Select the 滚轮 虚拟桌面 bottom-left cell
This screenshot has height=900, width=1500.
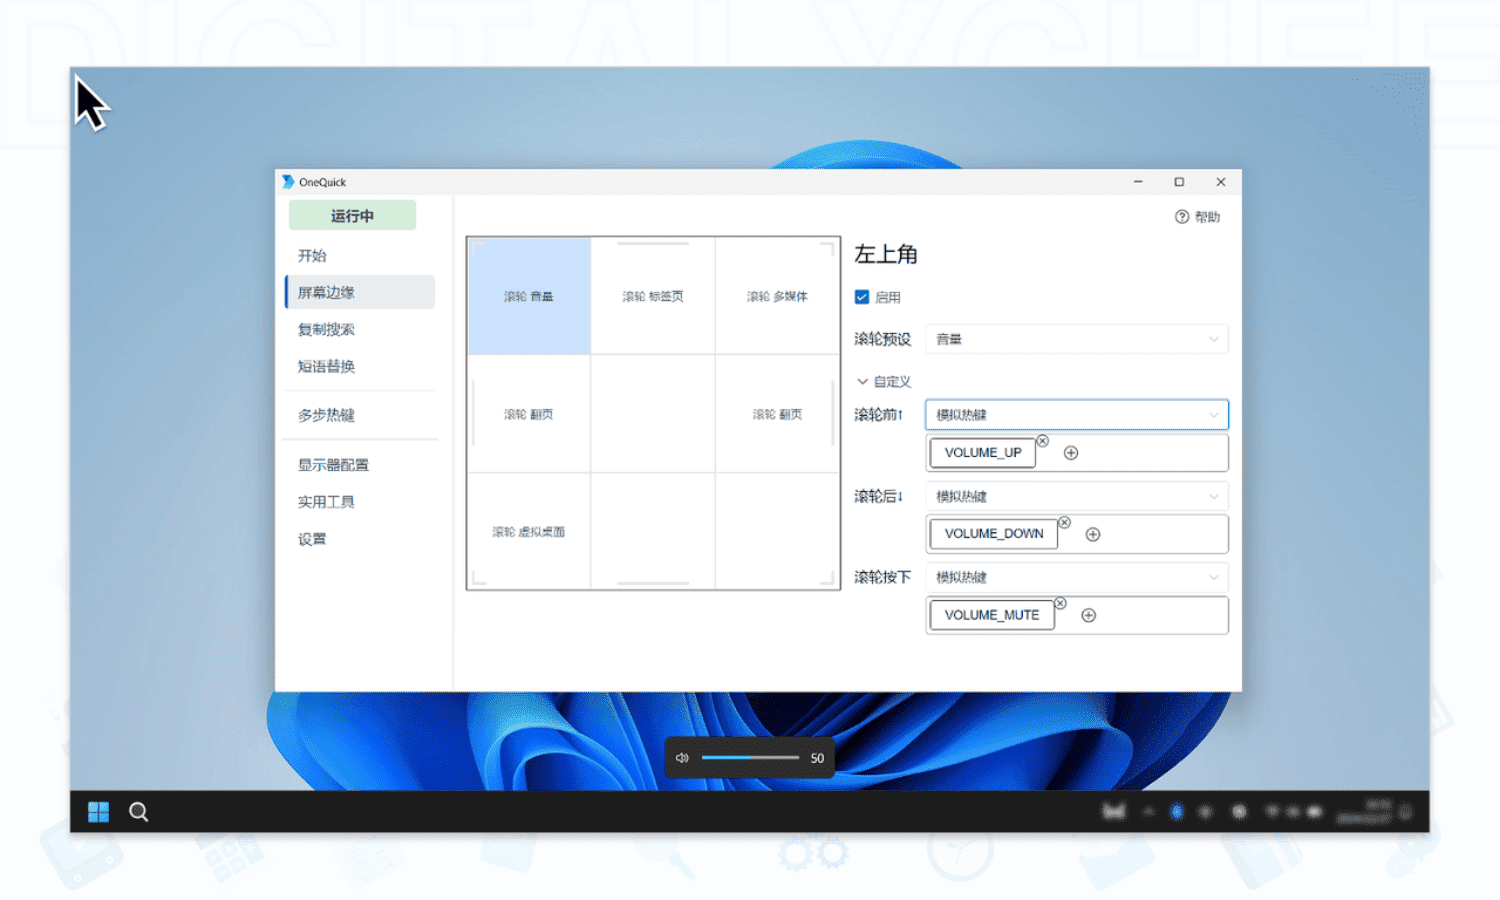(528, 532)
